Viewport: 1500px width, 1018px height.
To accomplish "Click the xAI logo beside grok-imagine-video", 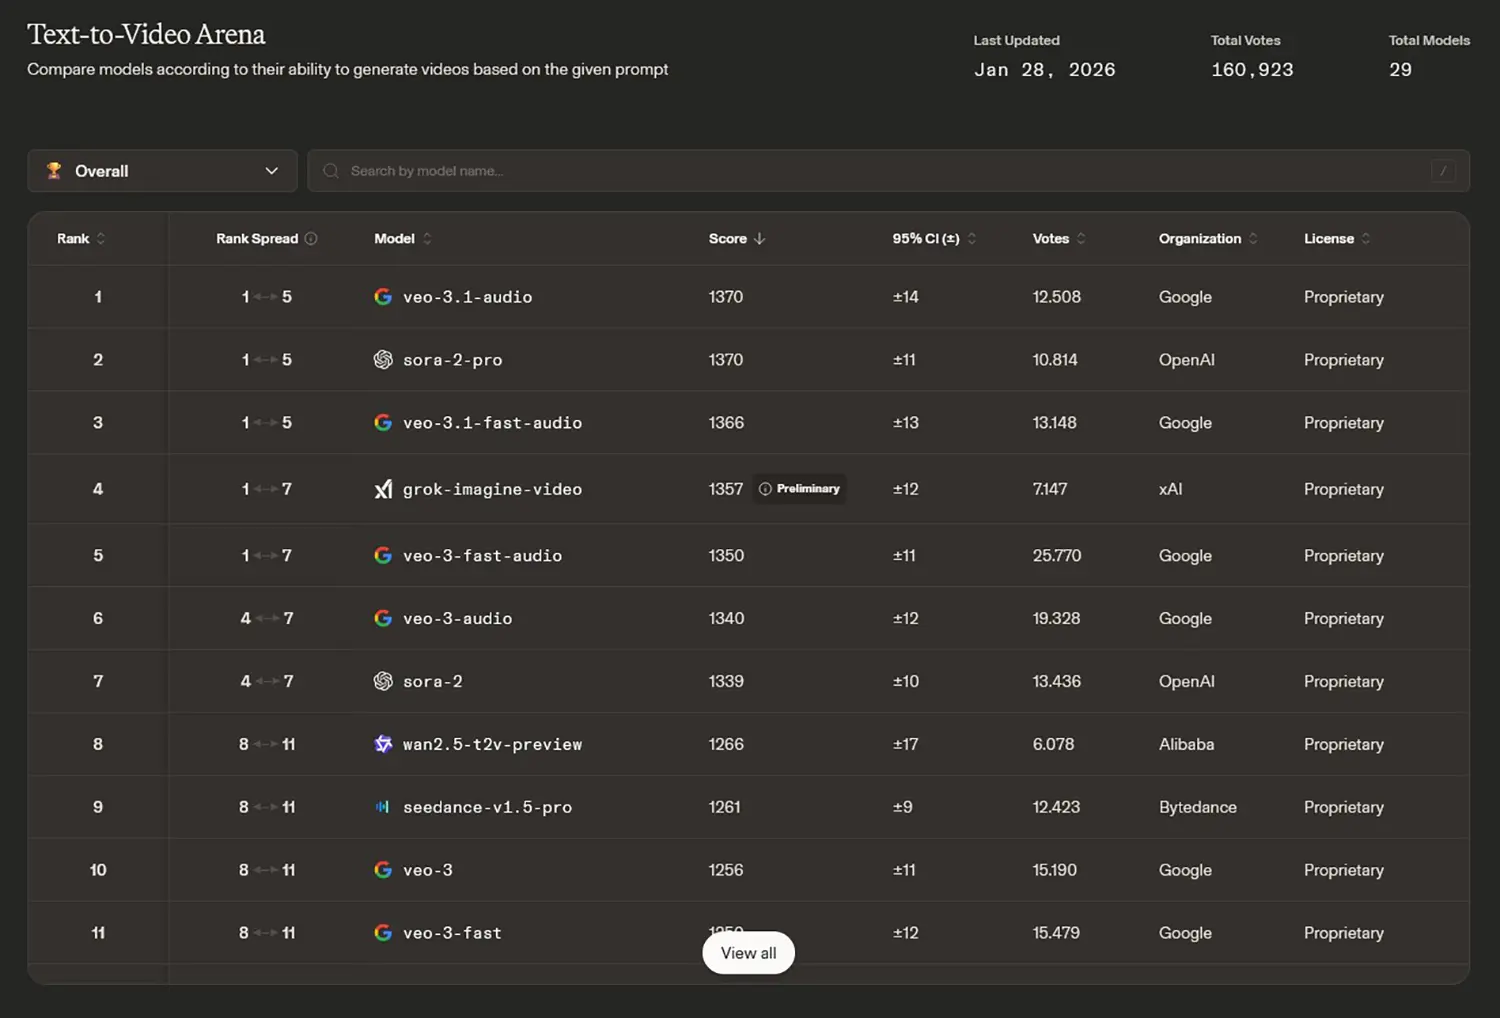I will click(383, 489).
